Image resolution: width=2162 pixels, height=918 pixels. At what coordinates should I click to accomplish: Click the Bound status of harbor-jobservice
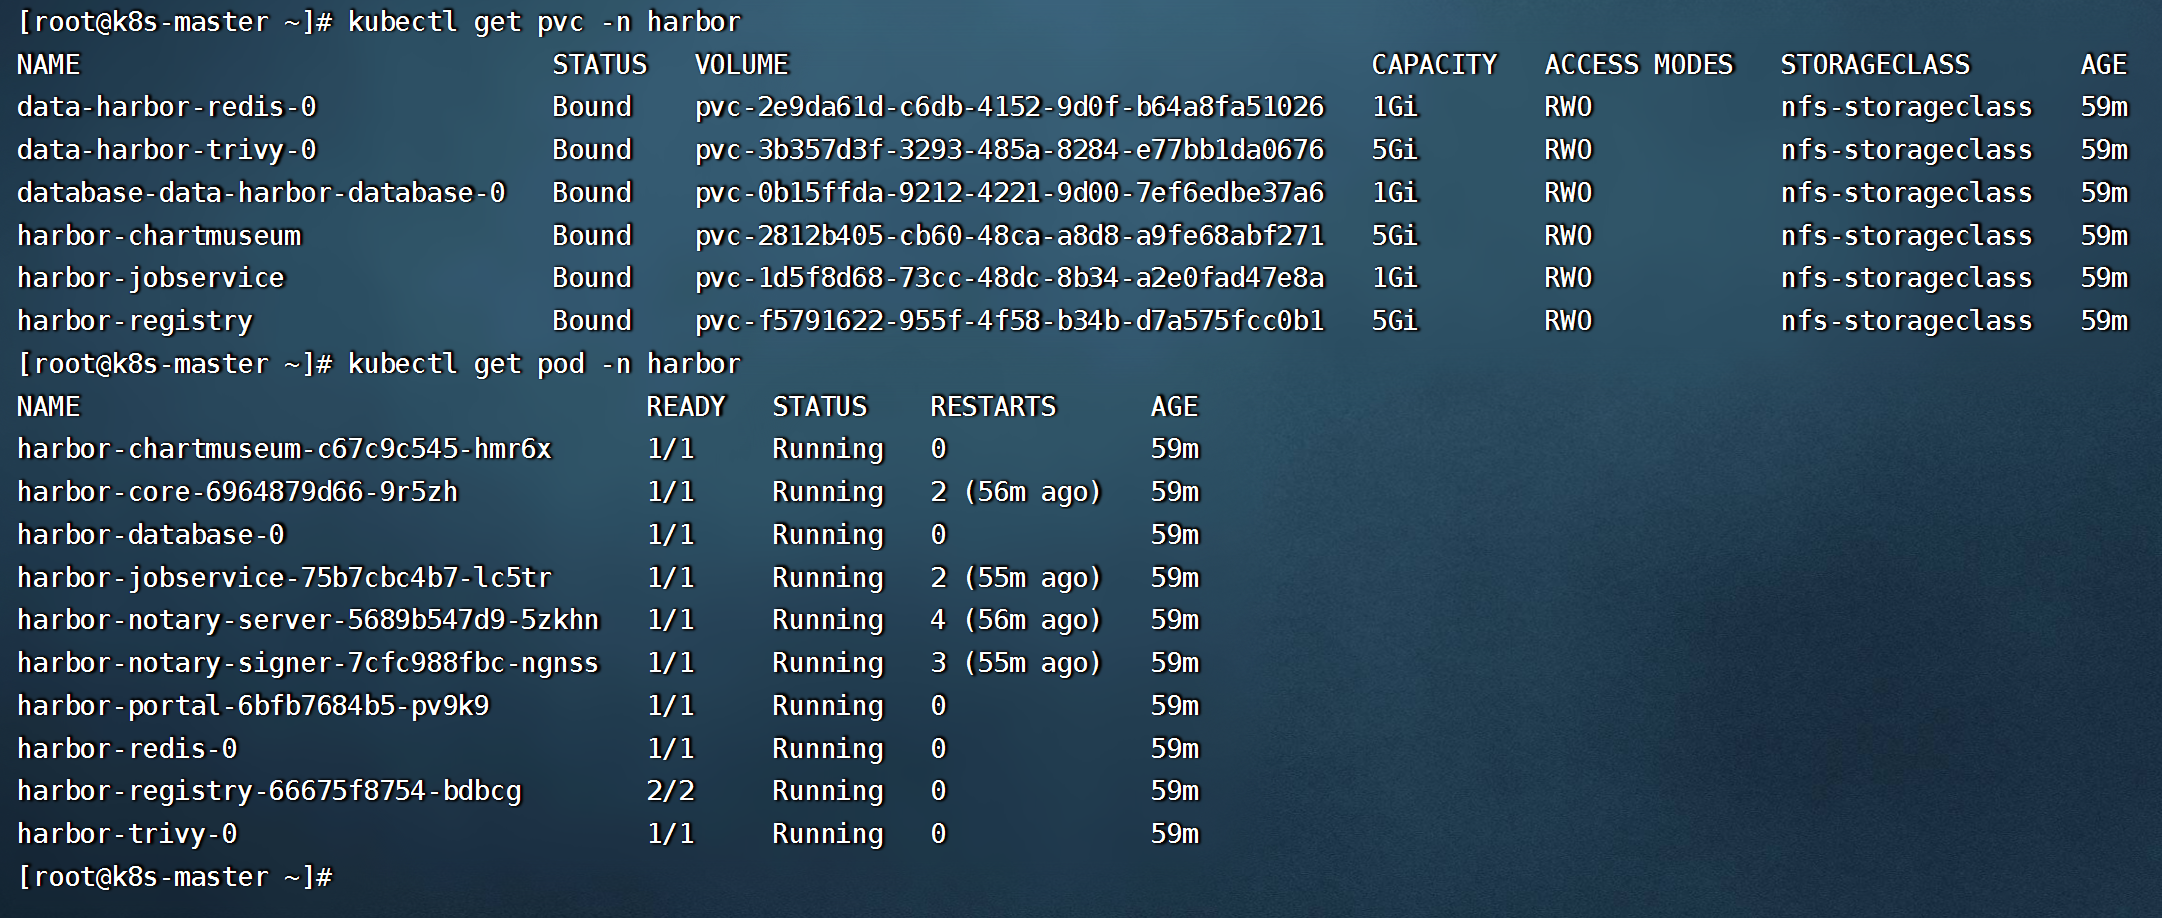[x=592, y=277]
